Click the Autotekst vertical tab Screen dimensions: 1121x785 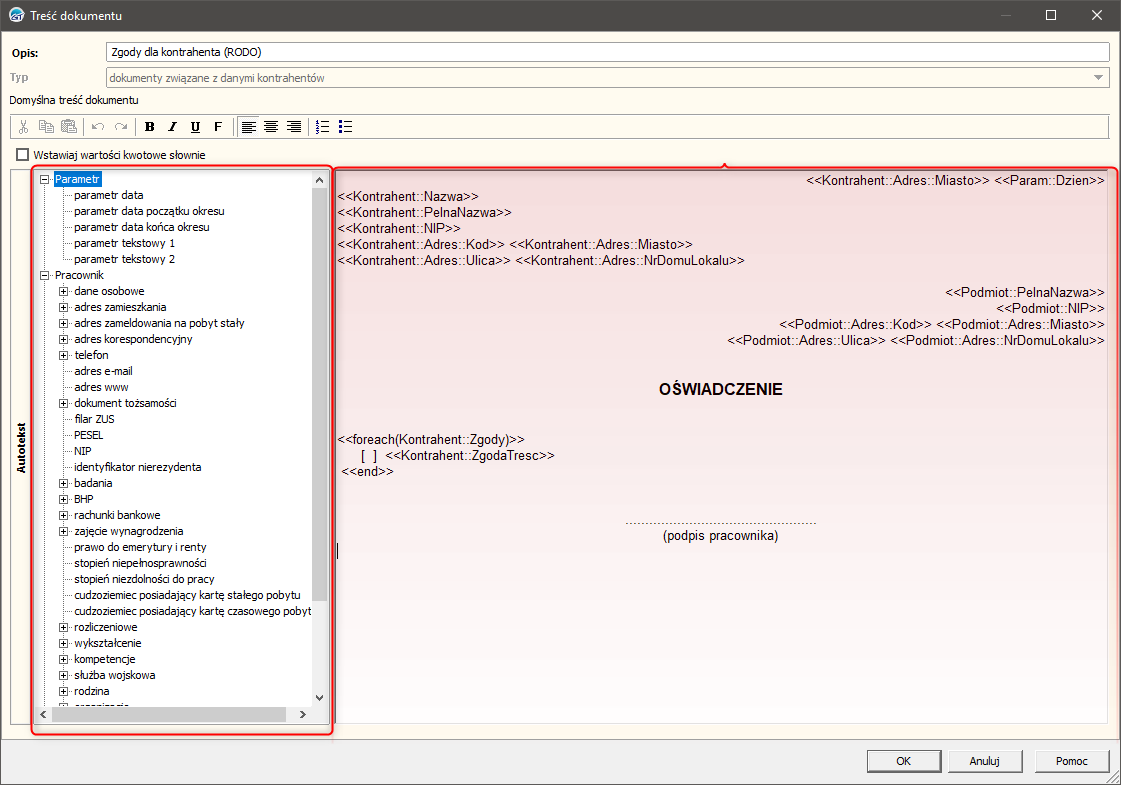click(21, 448)
